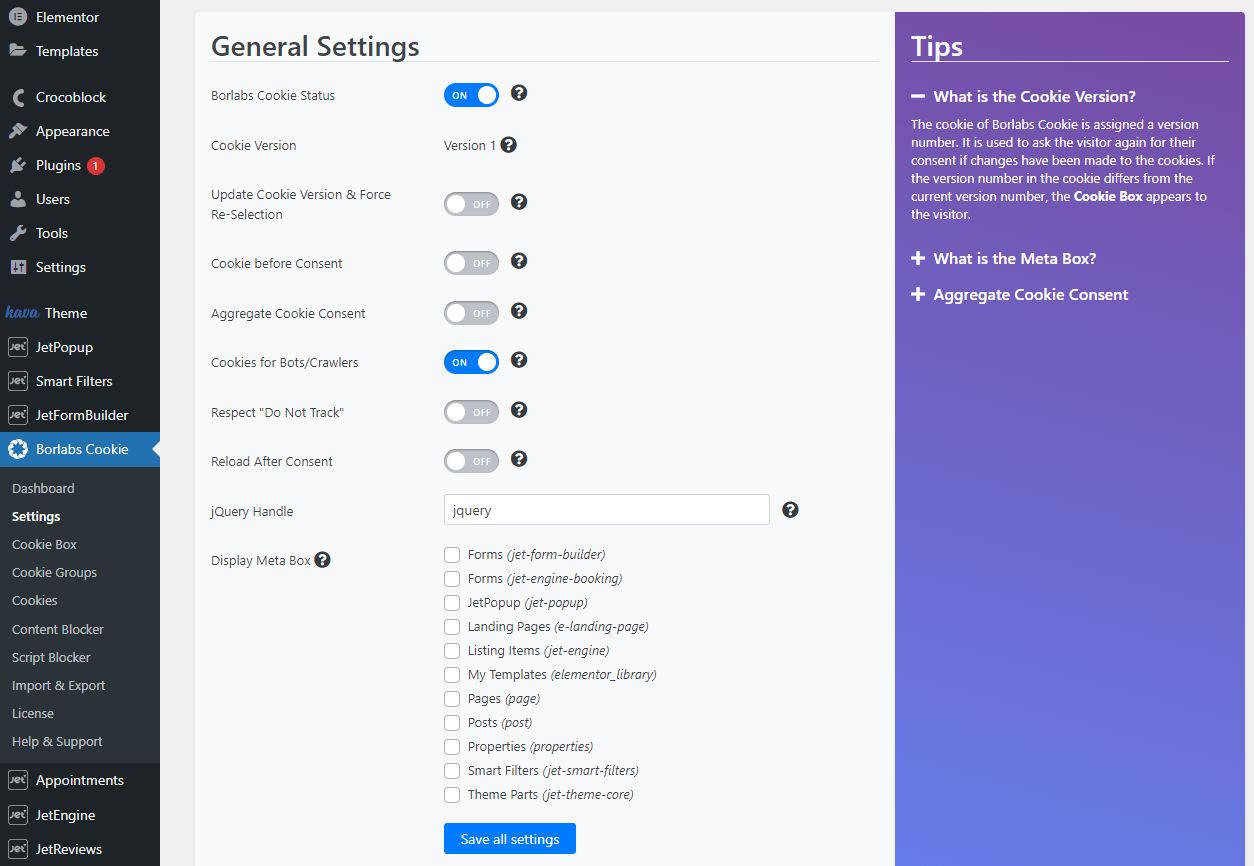Collapse What is the Cookie Version tip
Screen dimensions: 1254x866
pos(1023,97)
